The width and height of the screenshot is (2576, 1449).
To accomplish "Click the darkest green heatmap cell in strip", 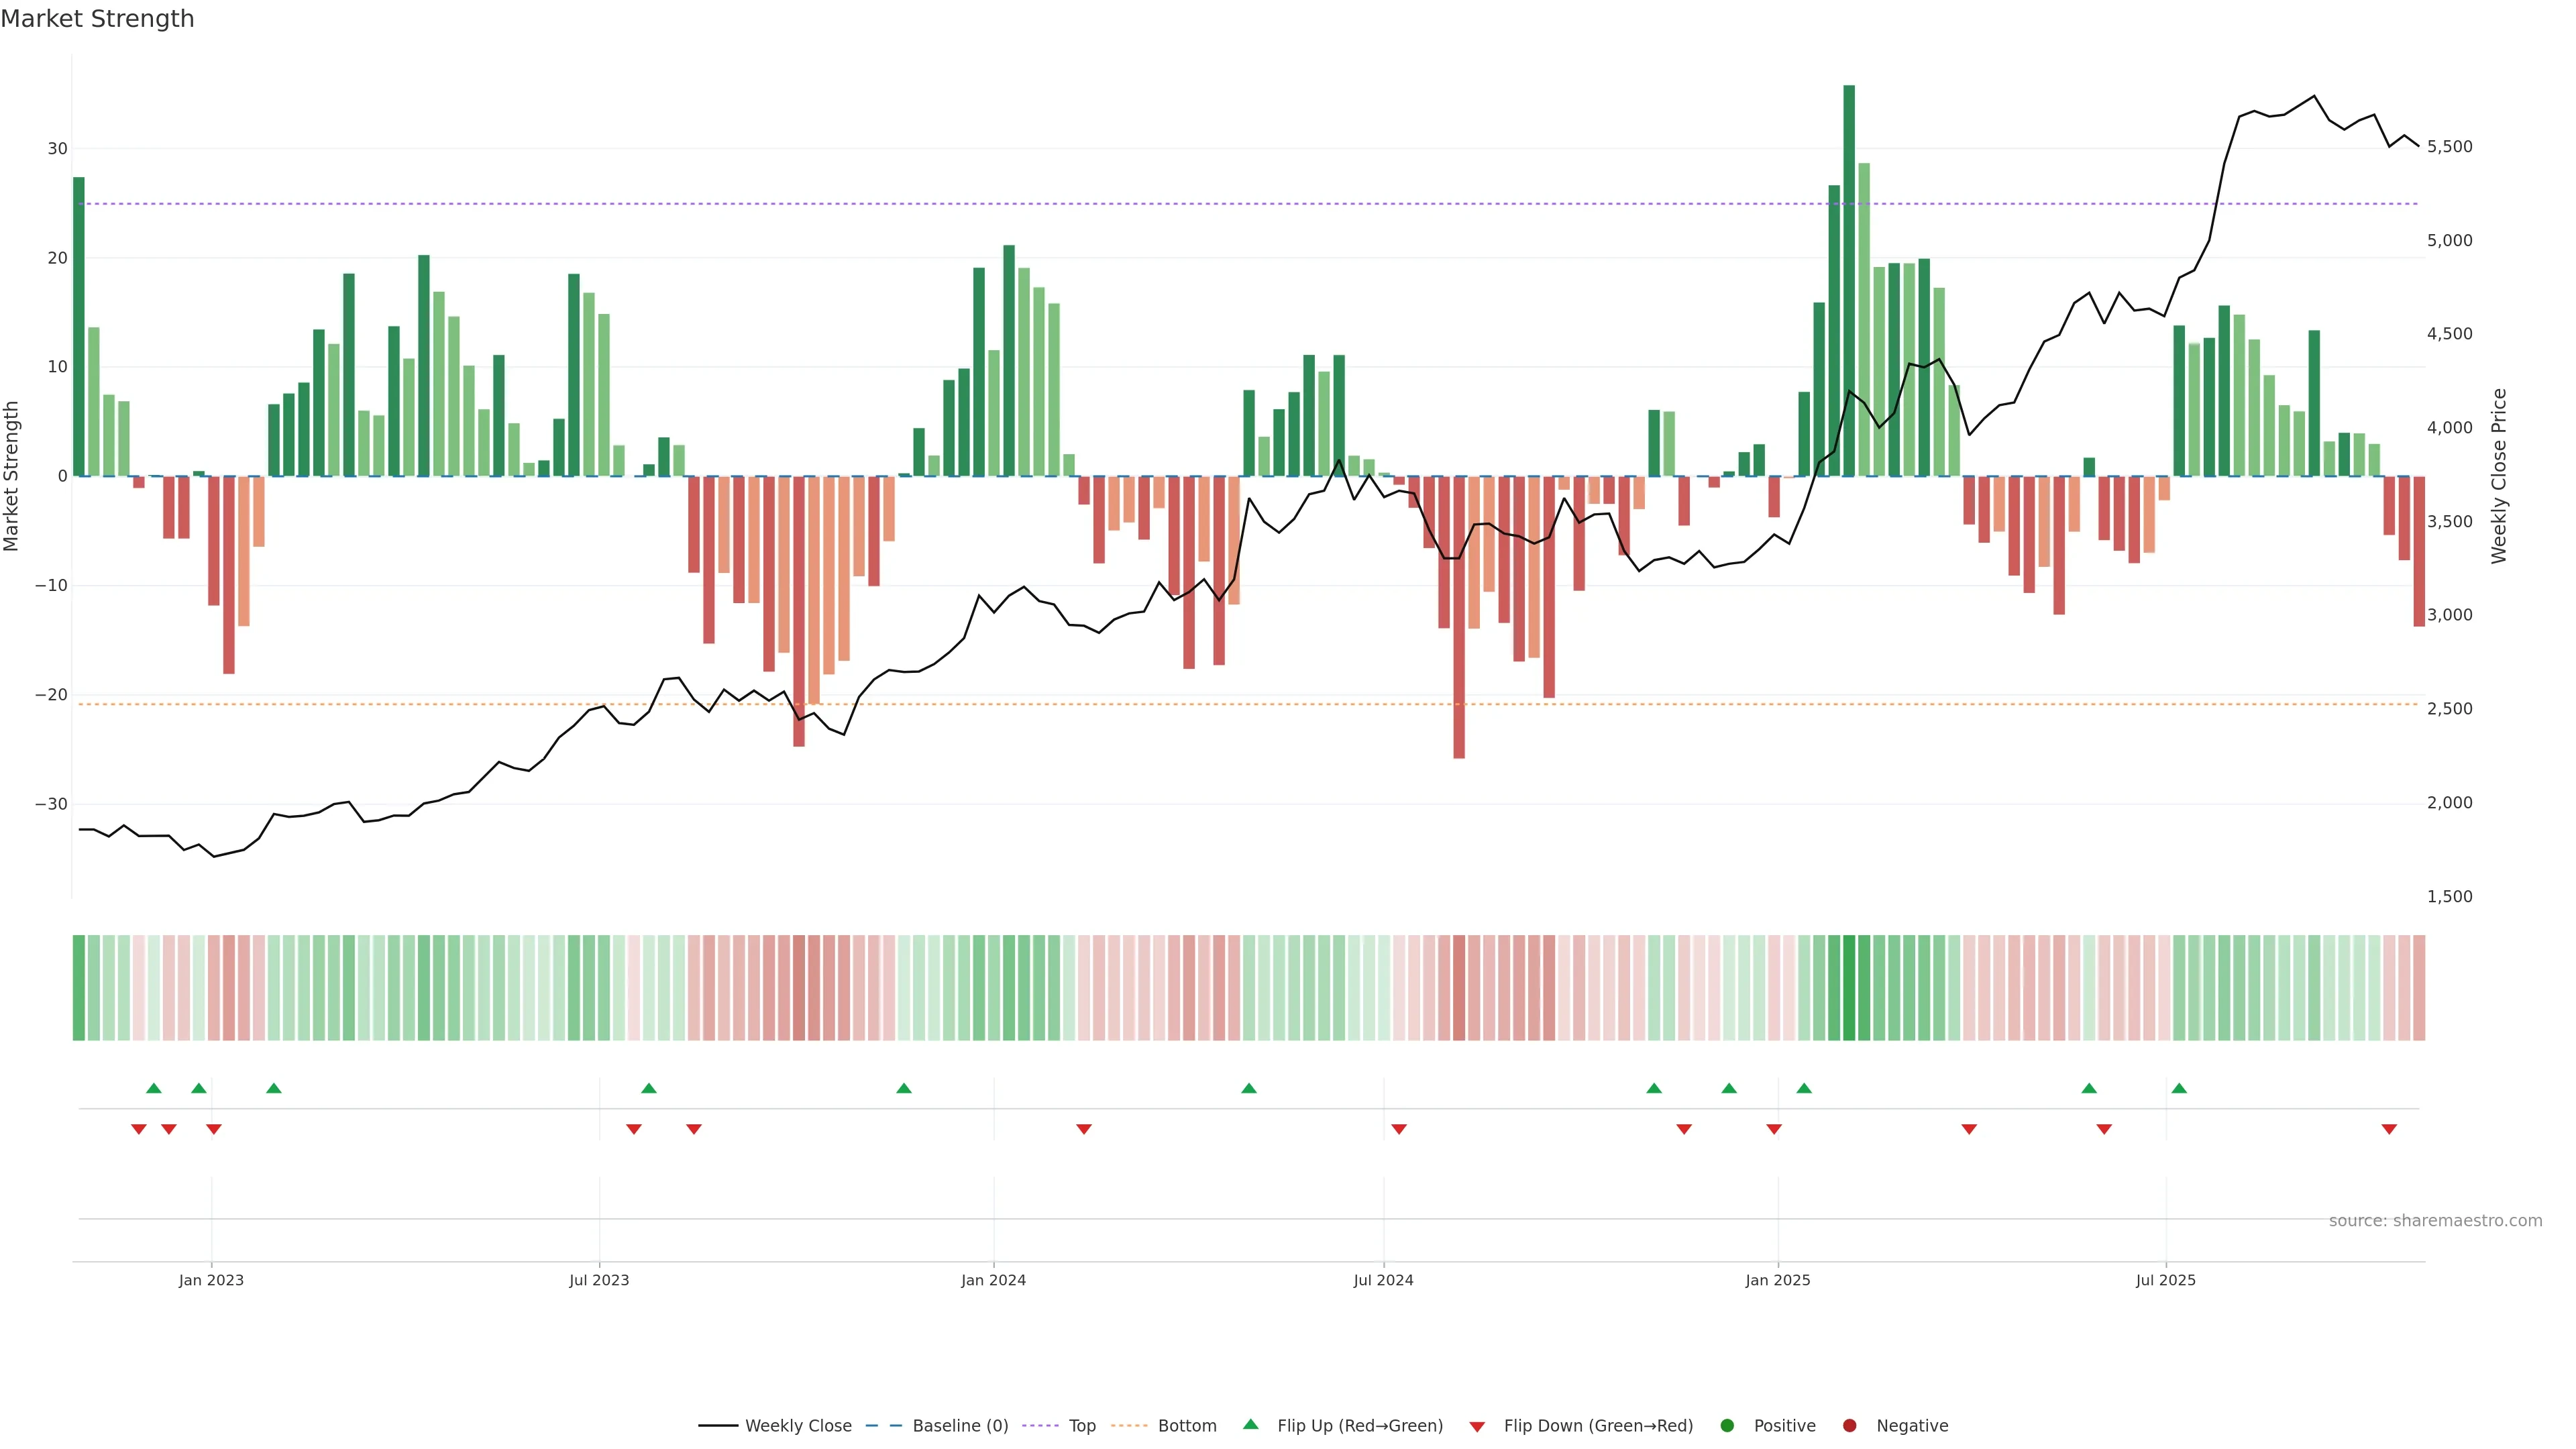I will tap(1849, 988).
